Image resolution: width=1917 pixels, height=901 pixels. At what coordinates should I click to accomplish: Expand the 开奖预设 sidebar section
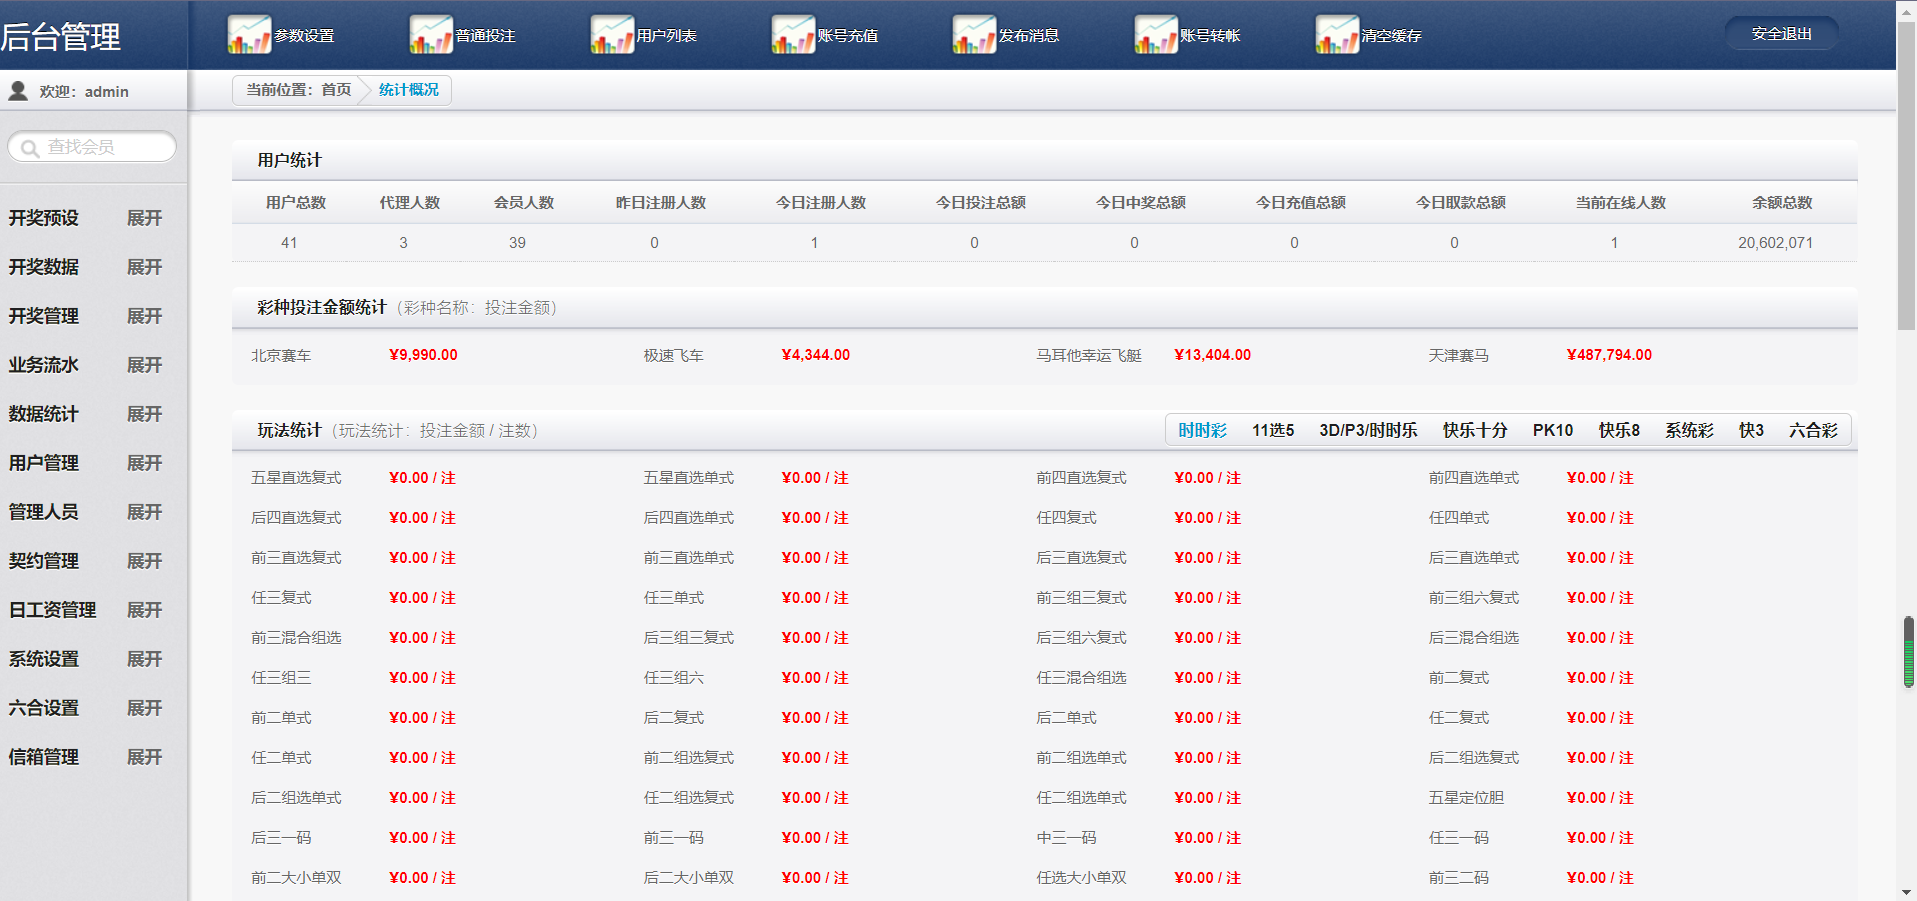(144, 218)
